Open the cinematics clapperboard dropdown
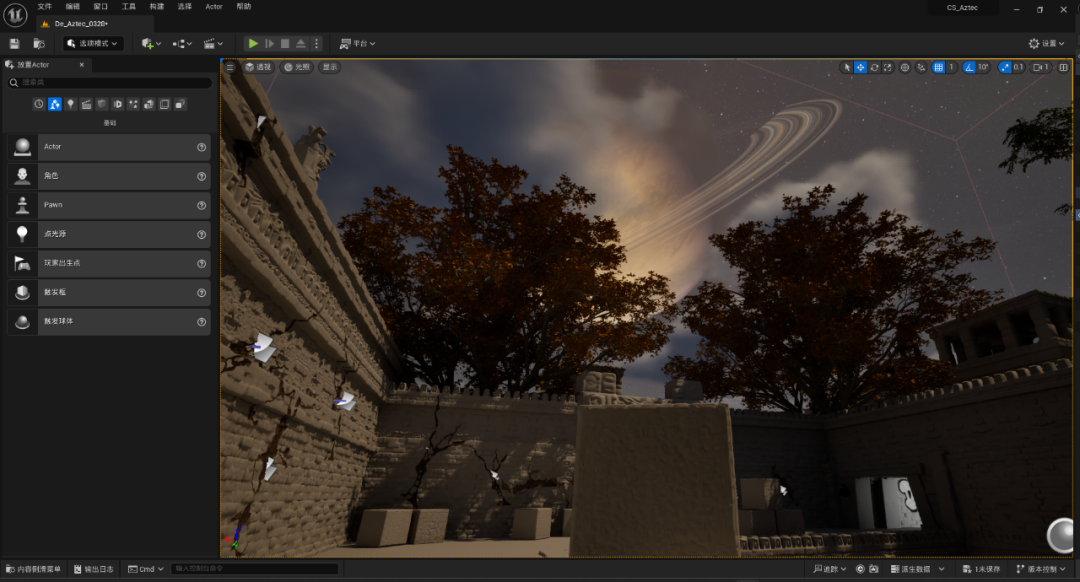This screenshot has height=582, width=1080. coord(213,43)
